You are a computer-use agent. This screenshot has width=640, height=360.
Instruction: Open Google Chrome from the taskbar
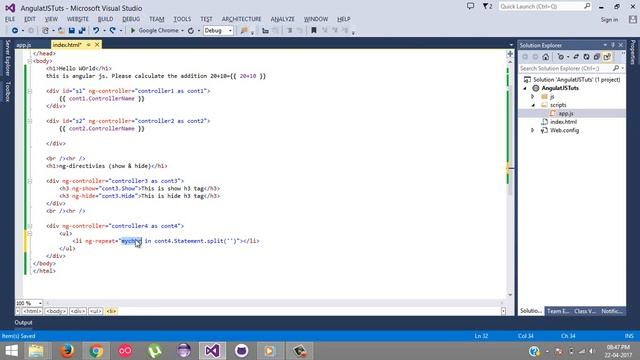tap(96, 351)
